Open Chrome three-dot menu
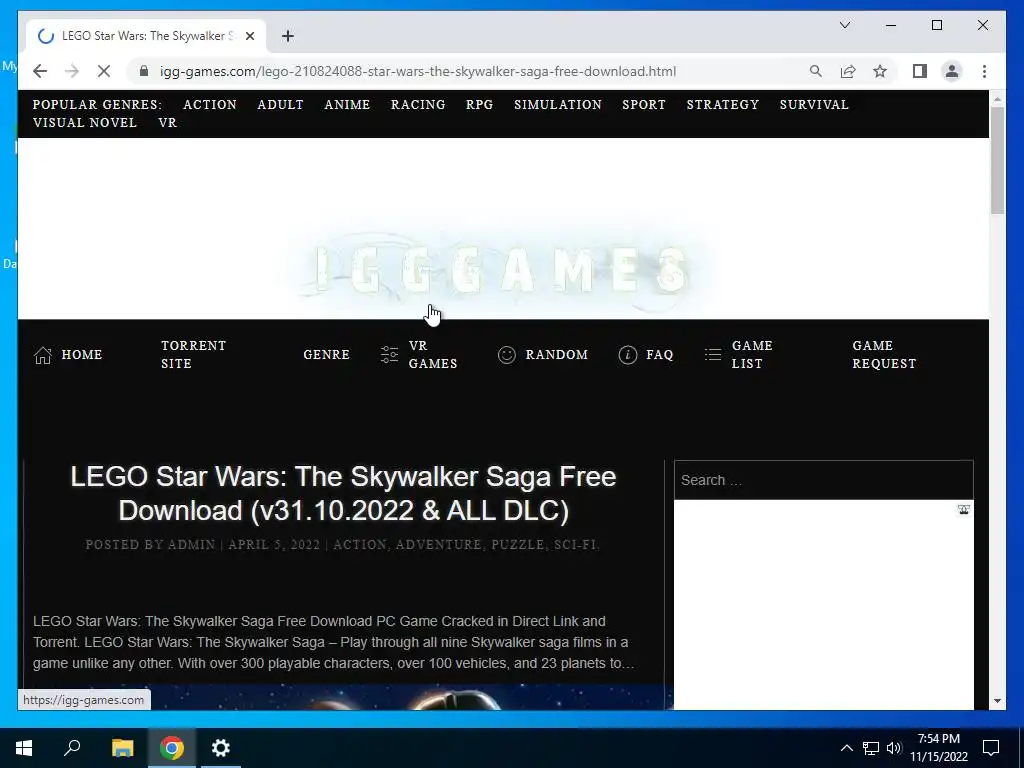The width and height of the screenshot is (1024, 768). [x=984, y=71]
